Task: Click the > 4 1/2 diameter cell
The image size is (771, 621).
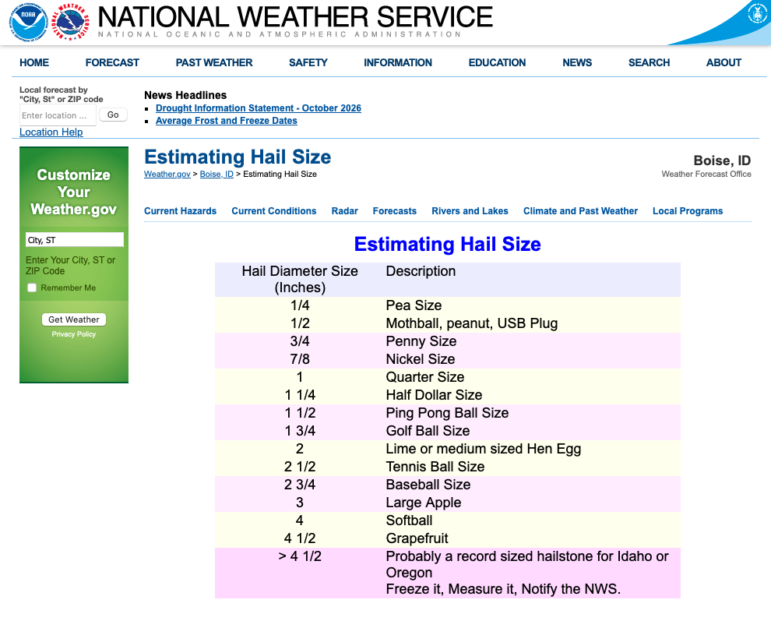Action: (300, 556)
